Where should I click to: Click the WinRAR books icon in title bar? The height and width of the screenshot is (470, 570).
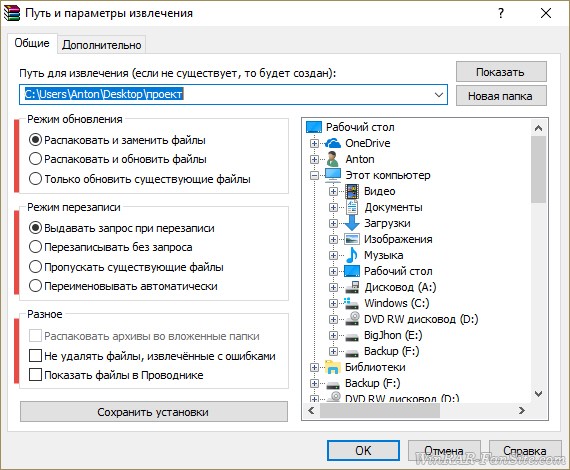11,13
